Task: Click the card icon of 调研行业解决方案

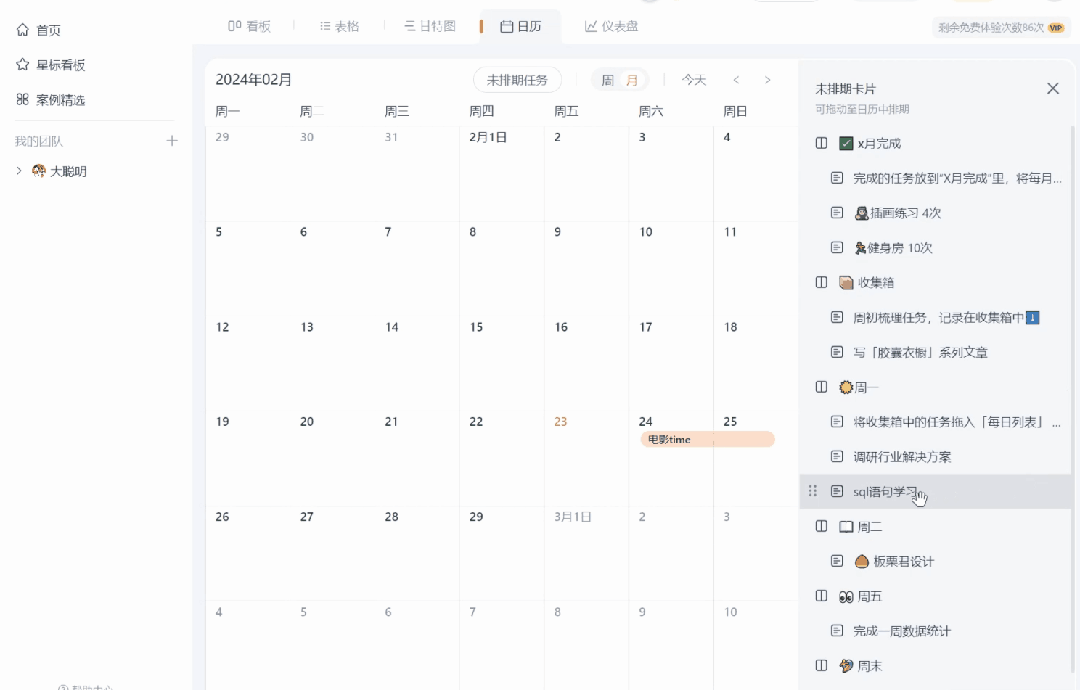Action: pyautogui.click(x=837, y=456)
